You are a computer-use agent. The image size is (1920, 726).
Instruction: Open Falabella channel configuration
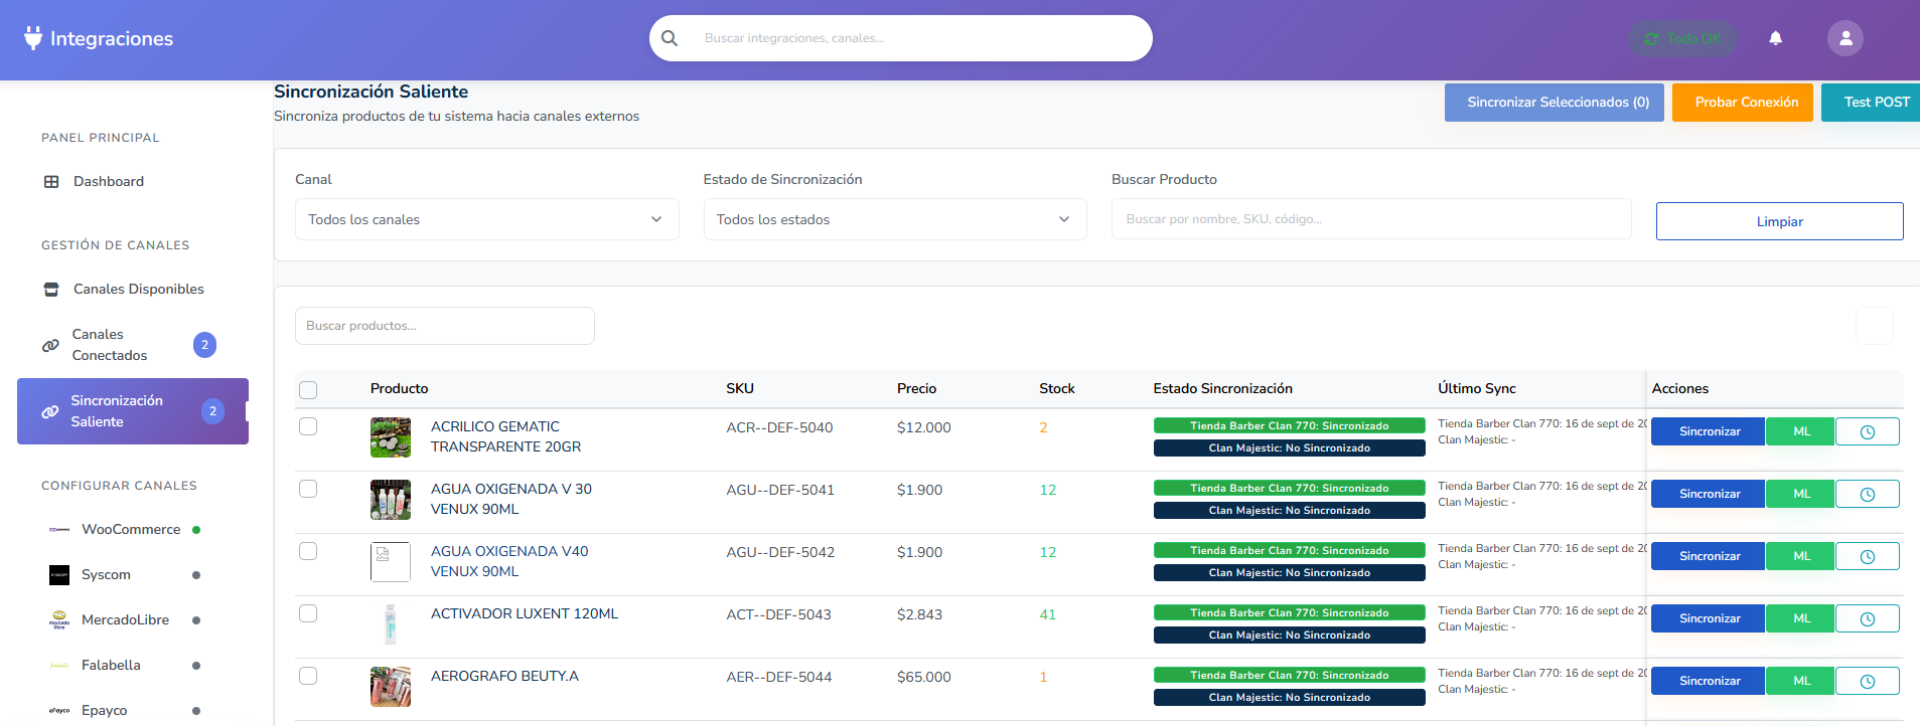pos(133,665)
